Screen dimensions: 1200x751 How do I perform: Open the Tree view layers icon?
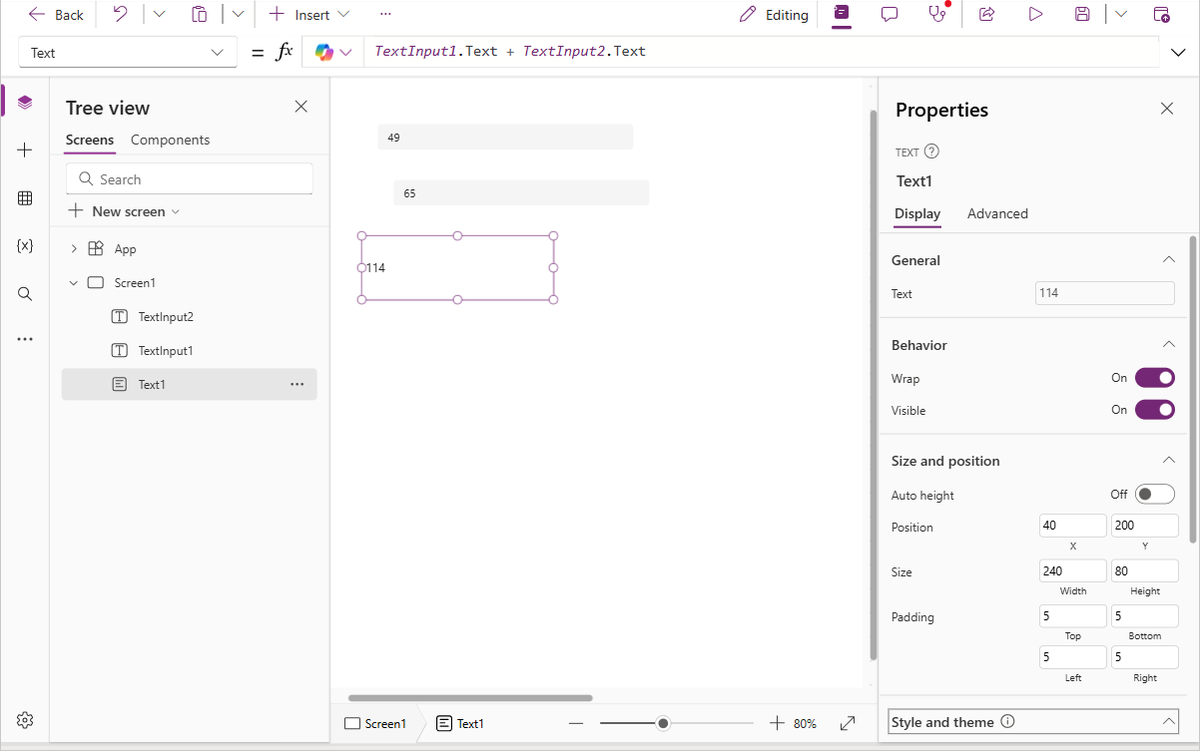[25, 102]
